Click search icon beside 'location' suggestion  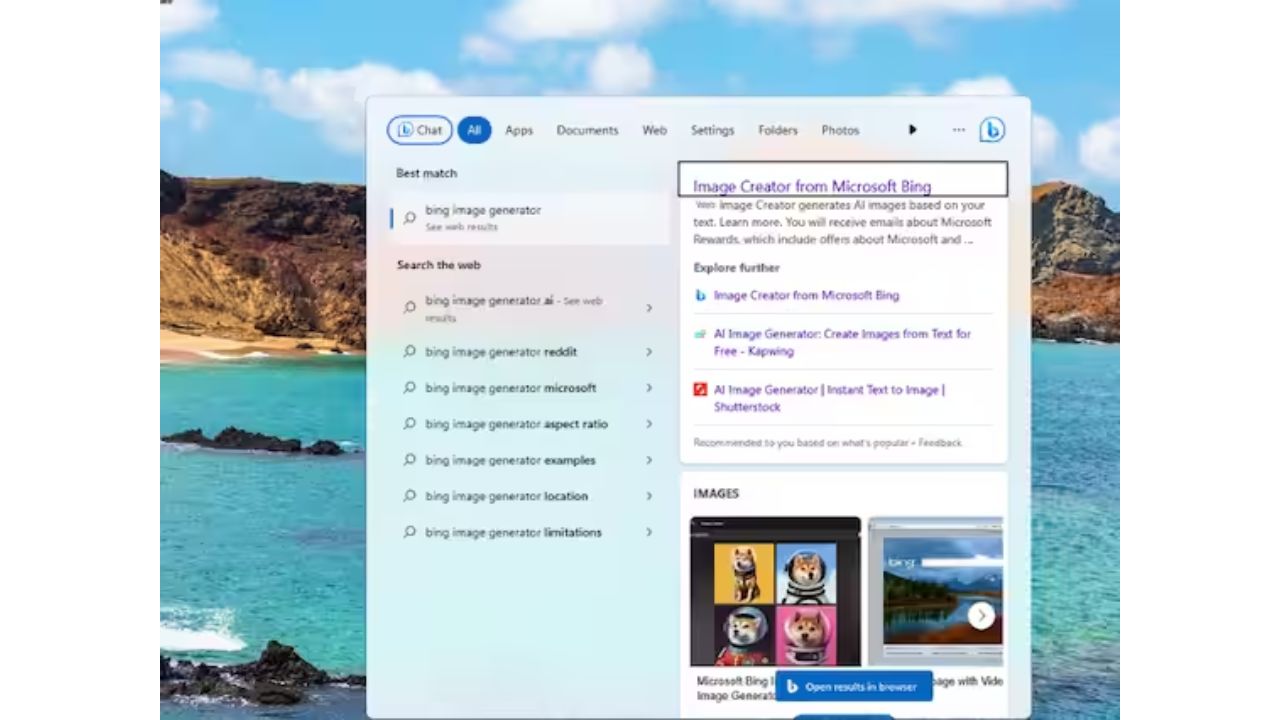click(x=409, y=496)
